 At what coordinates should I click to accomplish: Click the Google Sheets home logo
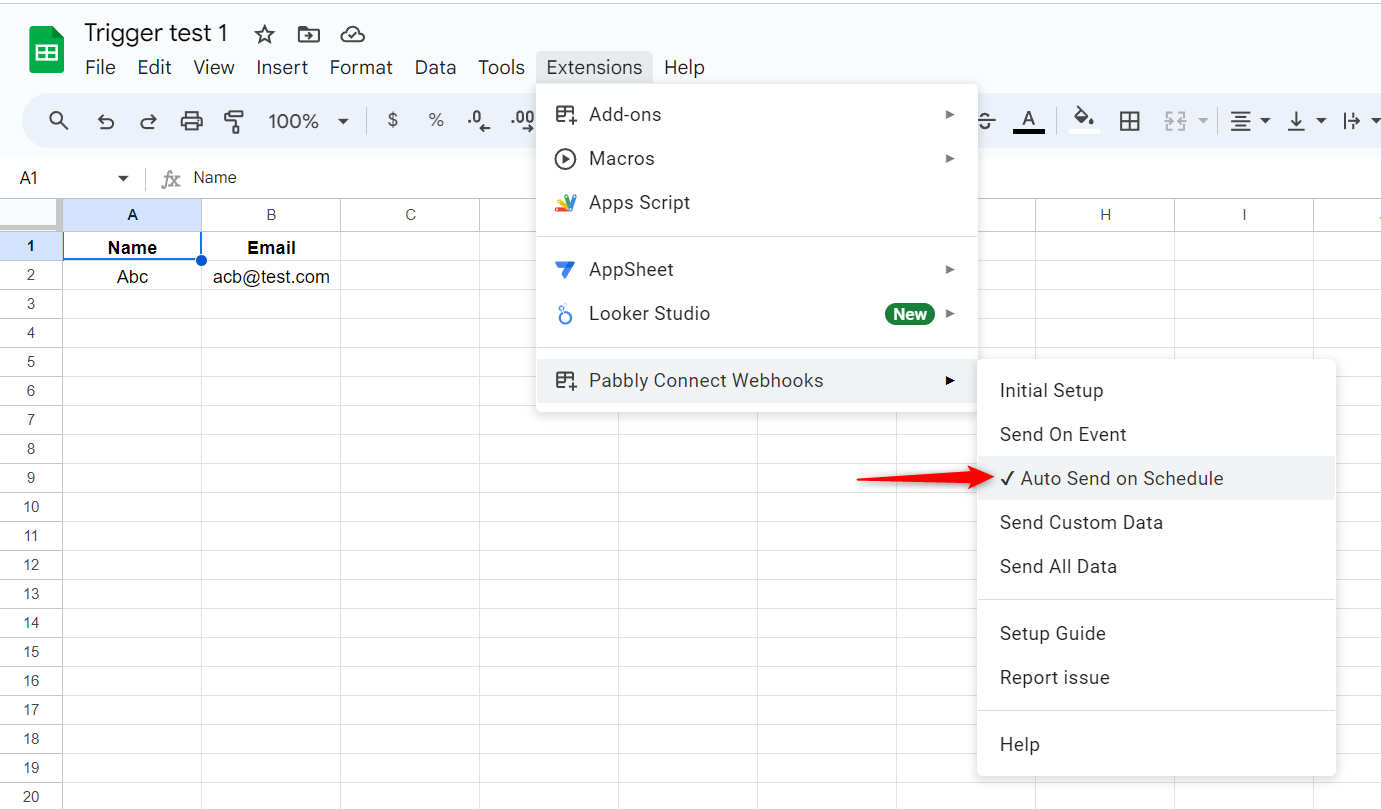pos(46,50)
